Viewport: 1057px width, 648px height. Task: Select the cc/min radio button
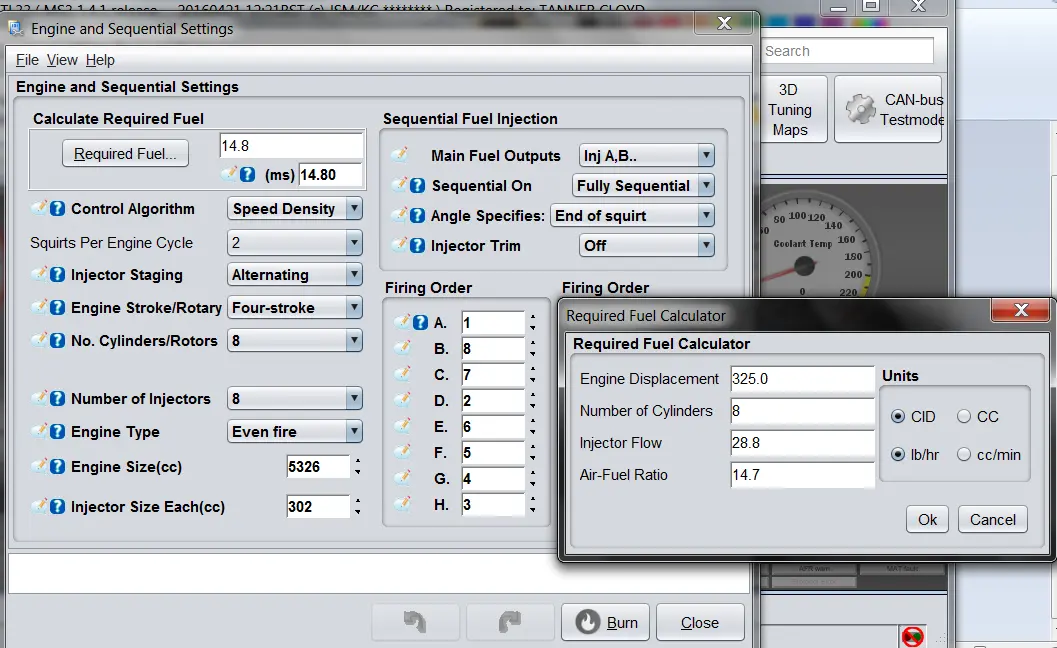click(964, 454)
